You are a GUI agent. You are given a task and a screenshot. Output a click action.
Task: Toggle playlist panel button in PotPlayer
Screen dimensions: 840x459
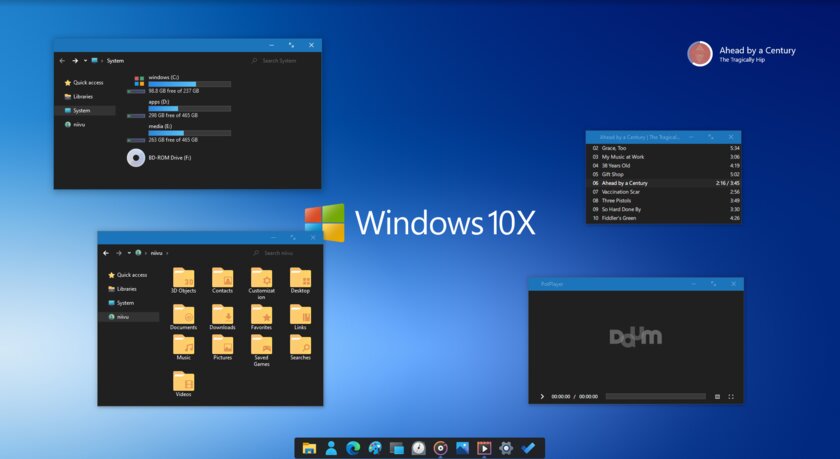click(717, 397)
